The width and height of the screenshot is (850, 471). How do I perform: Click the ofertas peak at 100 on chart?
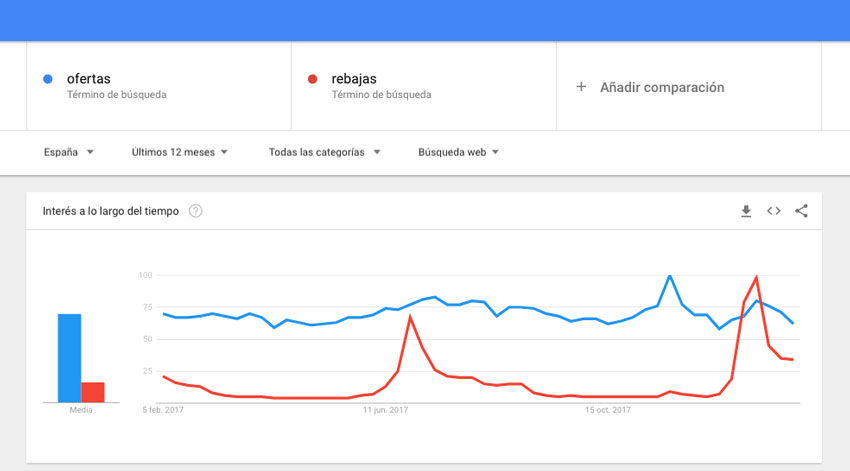tap(670, 276)
